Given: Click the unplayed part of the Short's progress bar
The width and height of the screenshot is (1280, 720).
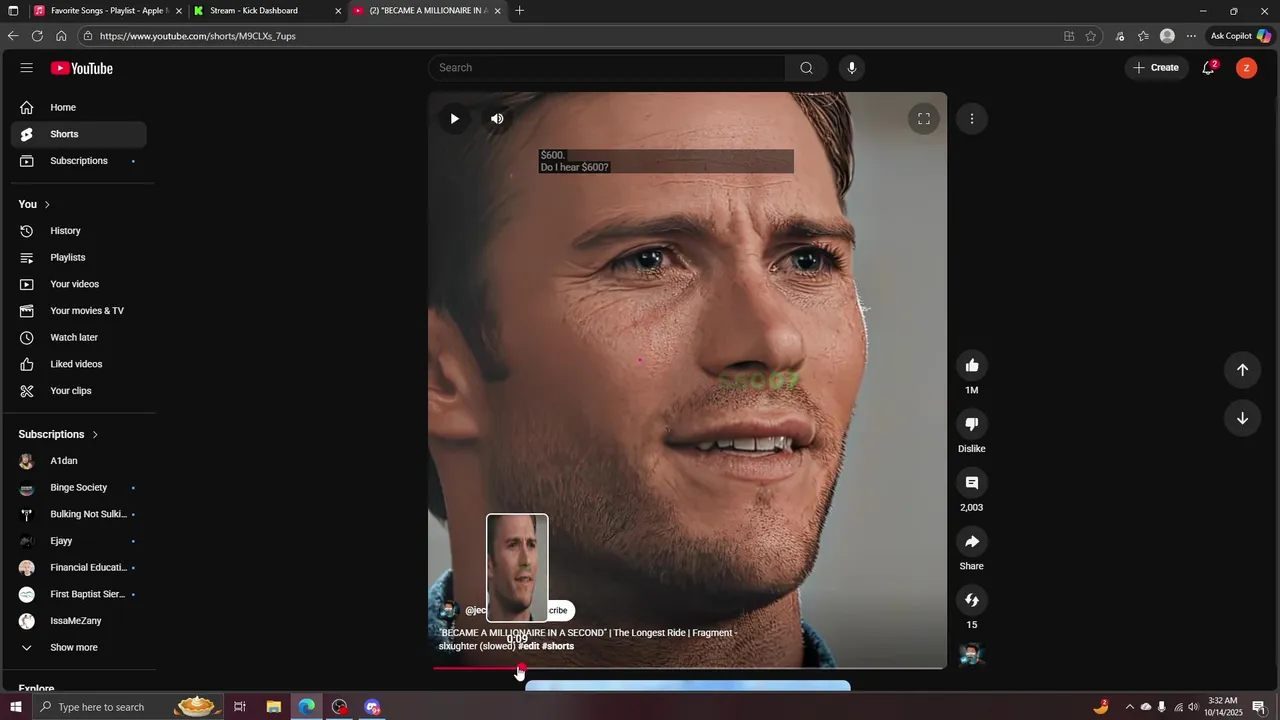Looking at the screenshot, I should point(735,668).
